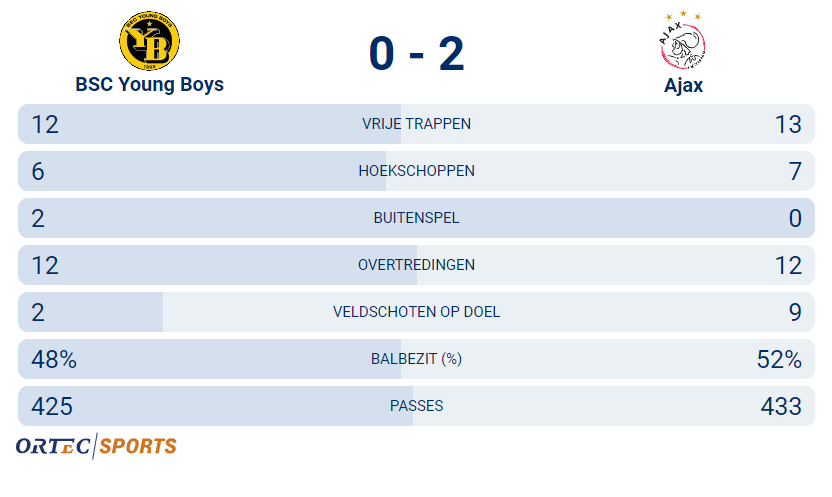Click Ajax's 13 free kicks value

coord(788,124)
